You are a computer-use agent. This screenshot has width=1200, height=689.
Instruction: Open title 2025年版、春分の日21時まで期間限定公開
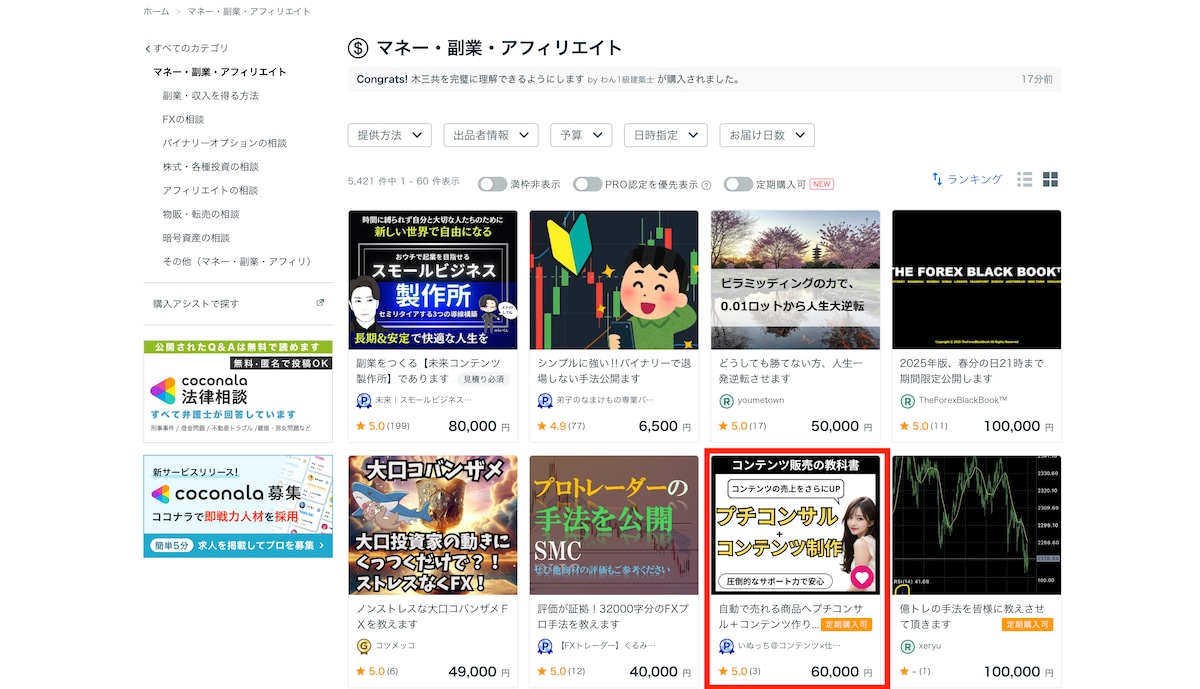click(x=972, y=371)
